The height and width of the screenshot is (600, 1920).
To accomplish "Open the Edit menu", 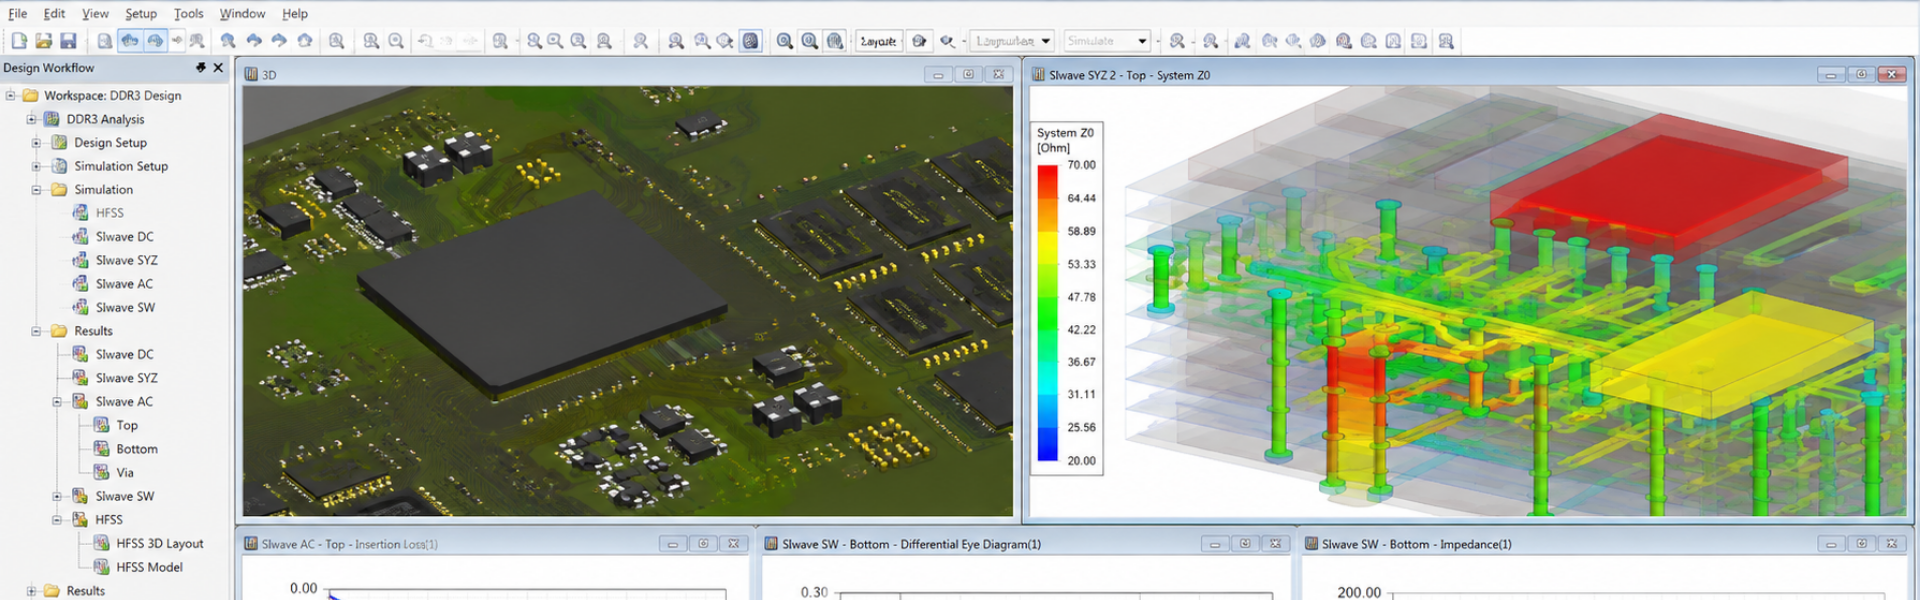I will pyautogui.click(x=54, y=13).
